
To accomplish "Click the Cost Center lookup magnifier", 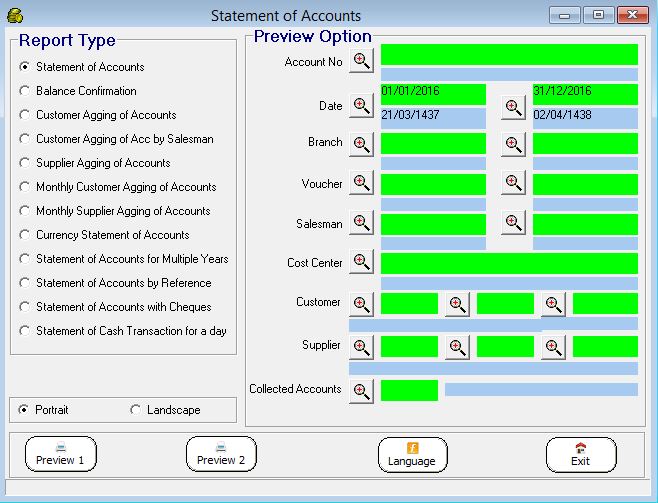I will point(361,262).
